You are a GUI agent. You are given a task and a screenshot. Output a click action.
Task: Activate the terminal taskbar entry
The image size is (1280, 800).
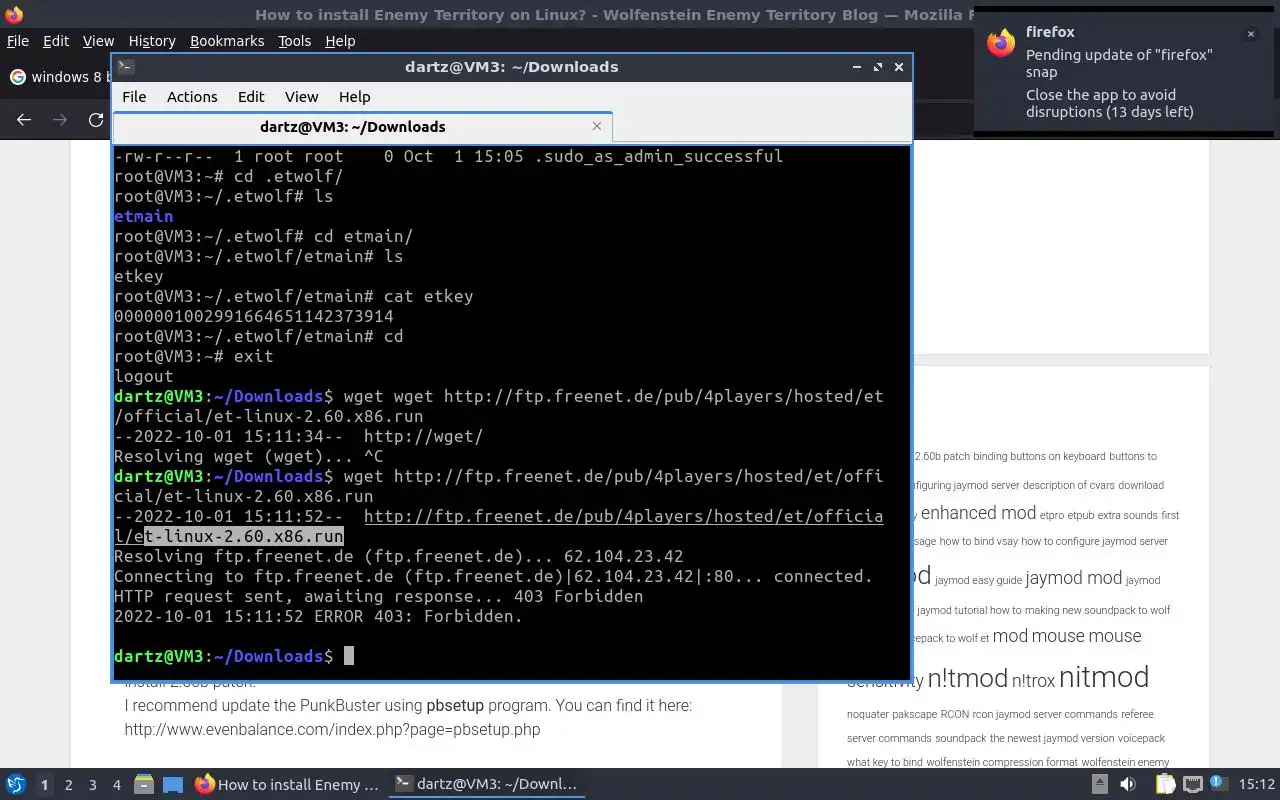click(x=487, y=785)
